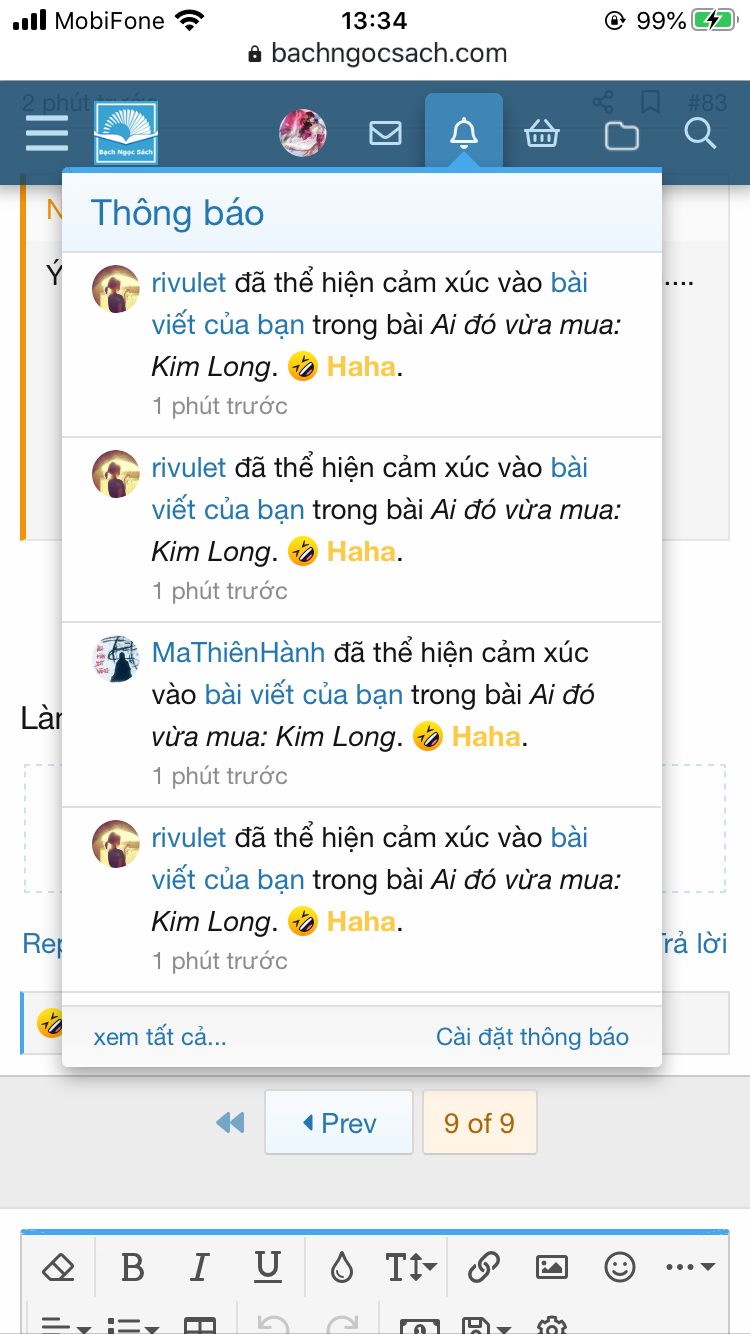
Task: Open the hamburger navigation menu
Action: coord(46,131)
